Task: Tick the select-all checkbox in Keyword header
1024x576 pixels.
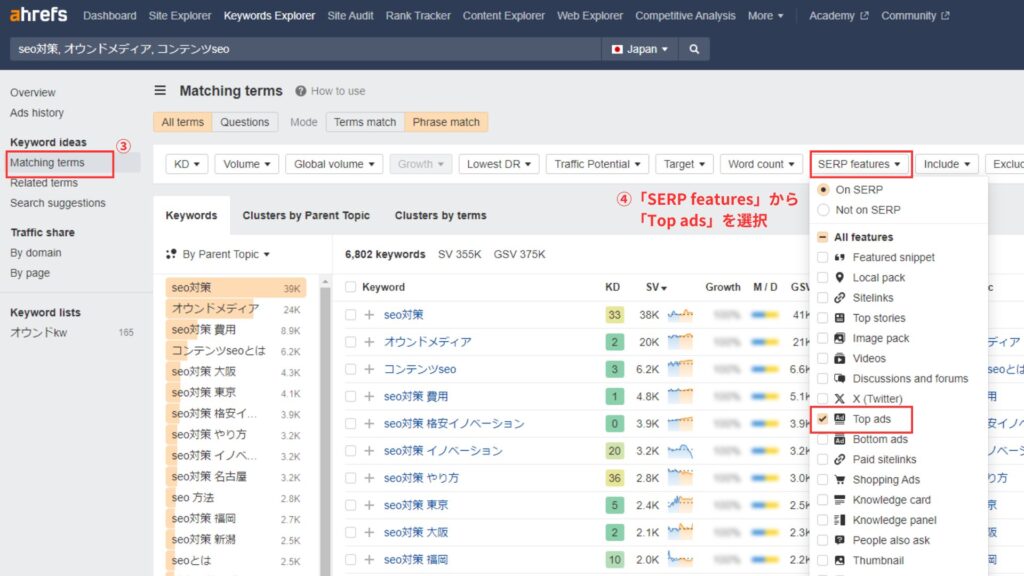Action: [351, 287]
